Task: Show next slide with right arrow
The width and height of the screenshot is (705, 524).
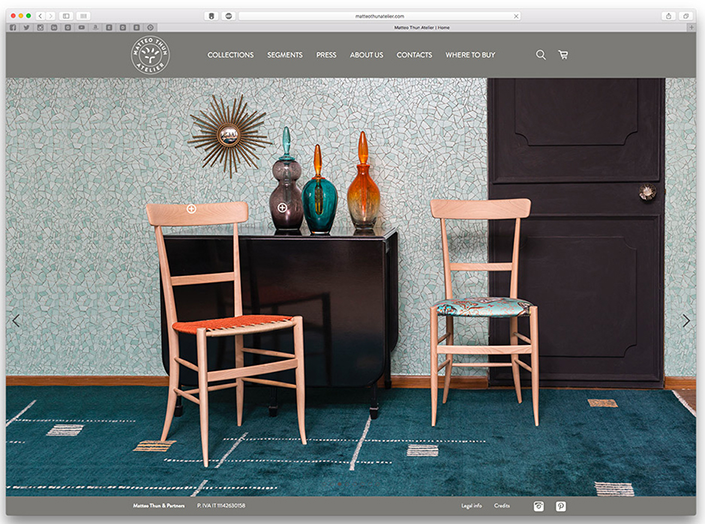Action: click(x=686, y=321)
